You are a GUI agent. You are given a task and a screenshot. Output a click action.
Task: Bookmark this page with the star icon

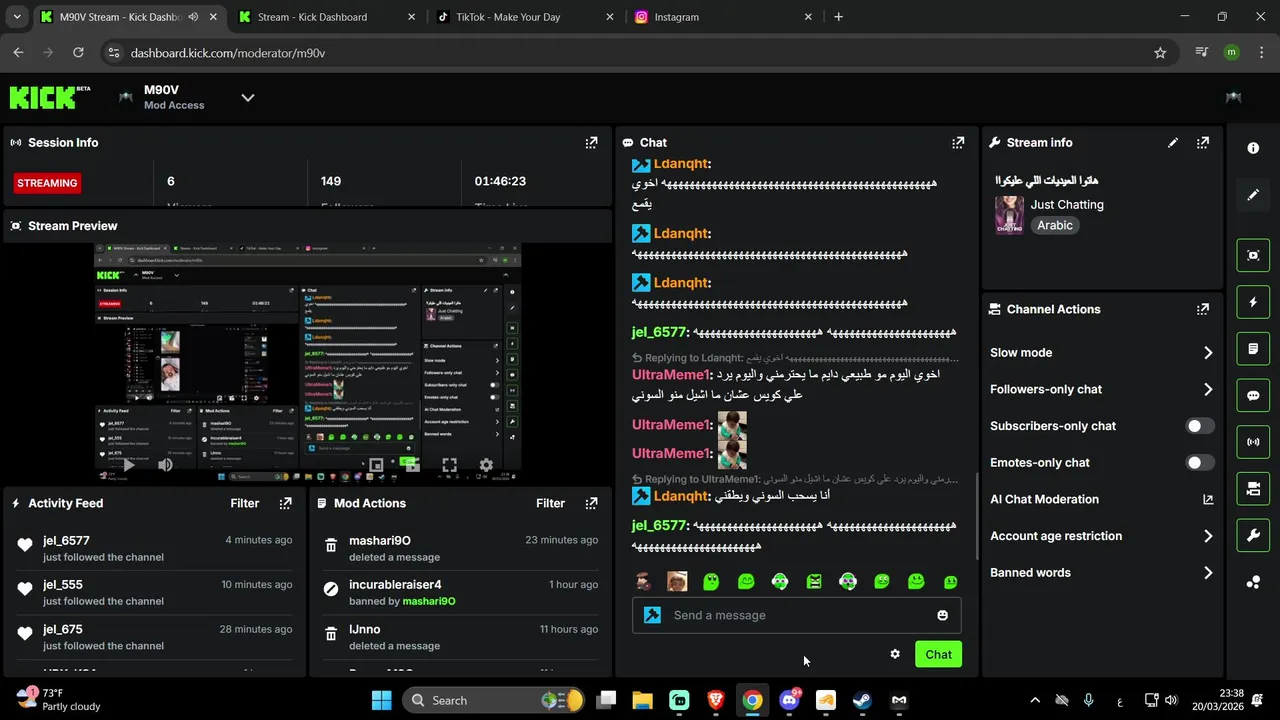point(1160,53)
